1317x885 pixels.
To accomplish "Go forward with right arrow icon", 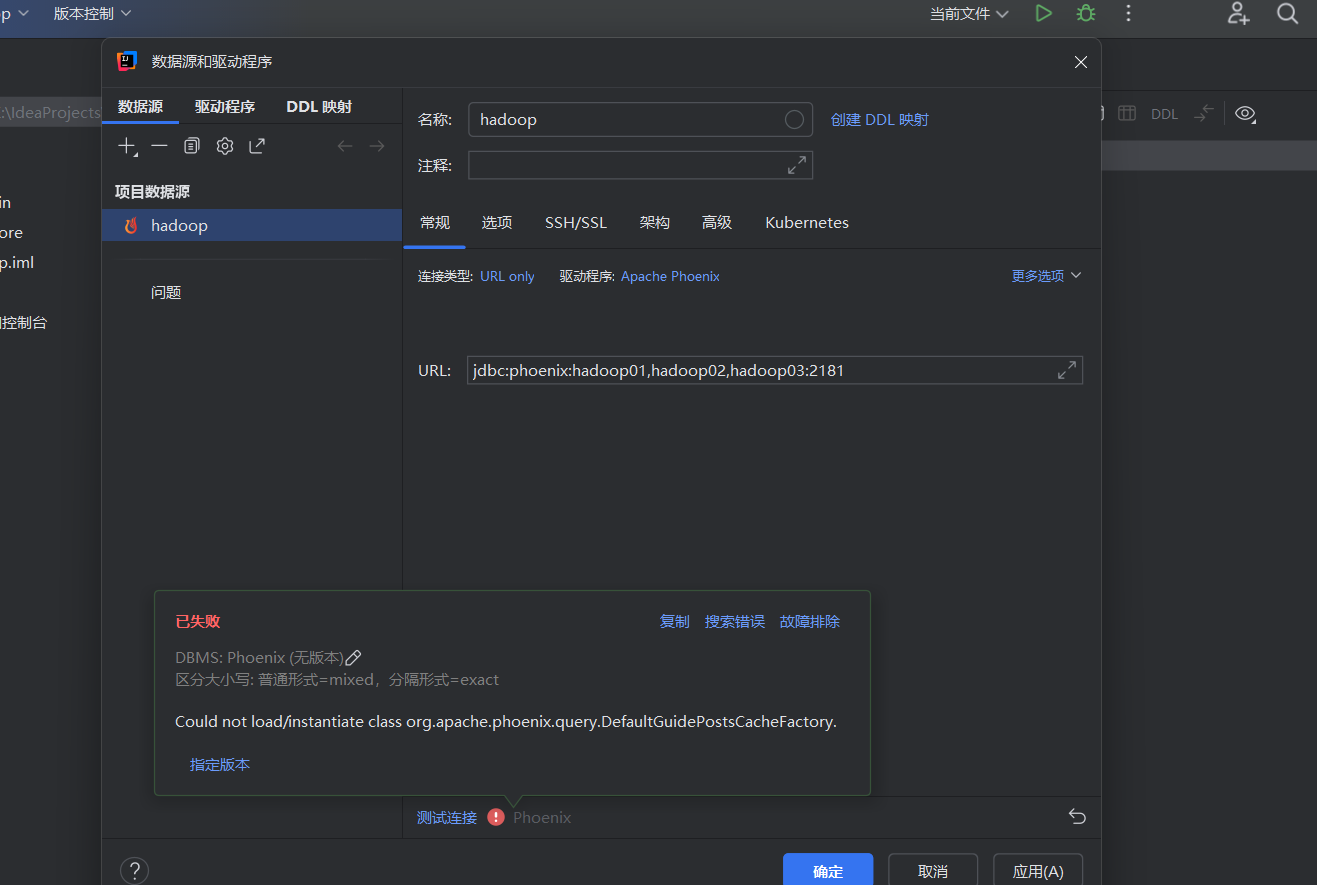I will coord(377,146).
